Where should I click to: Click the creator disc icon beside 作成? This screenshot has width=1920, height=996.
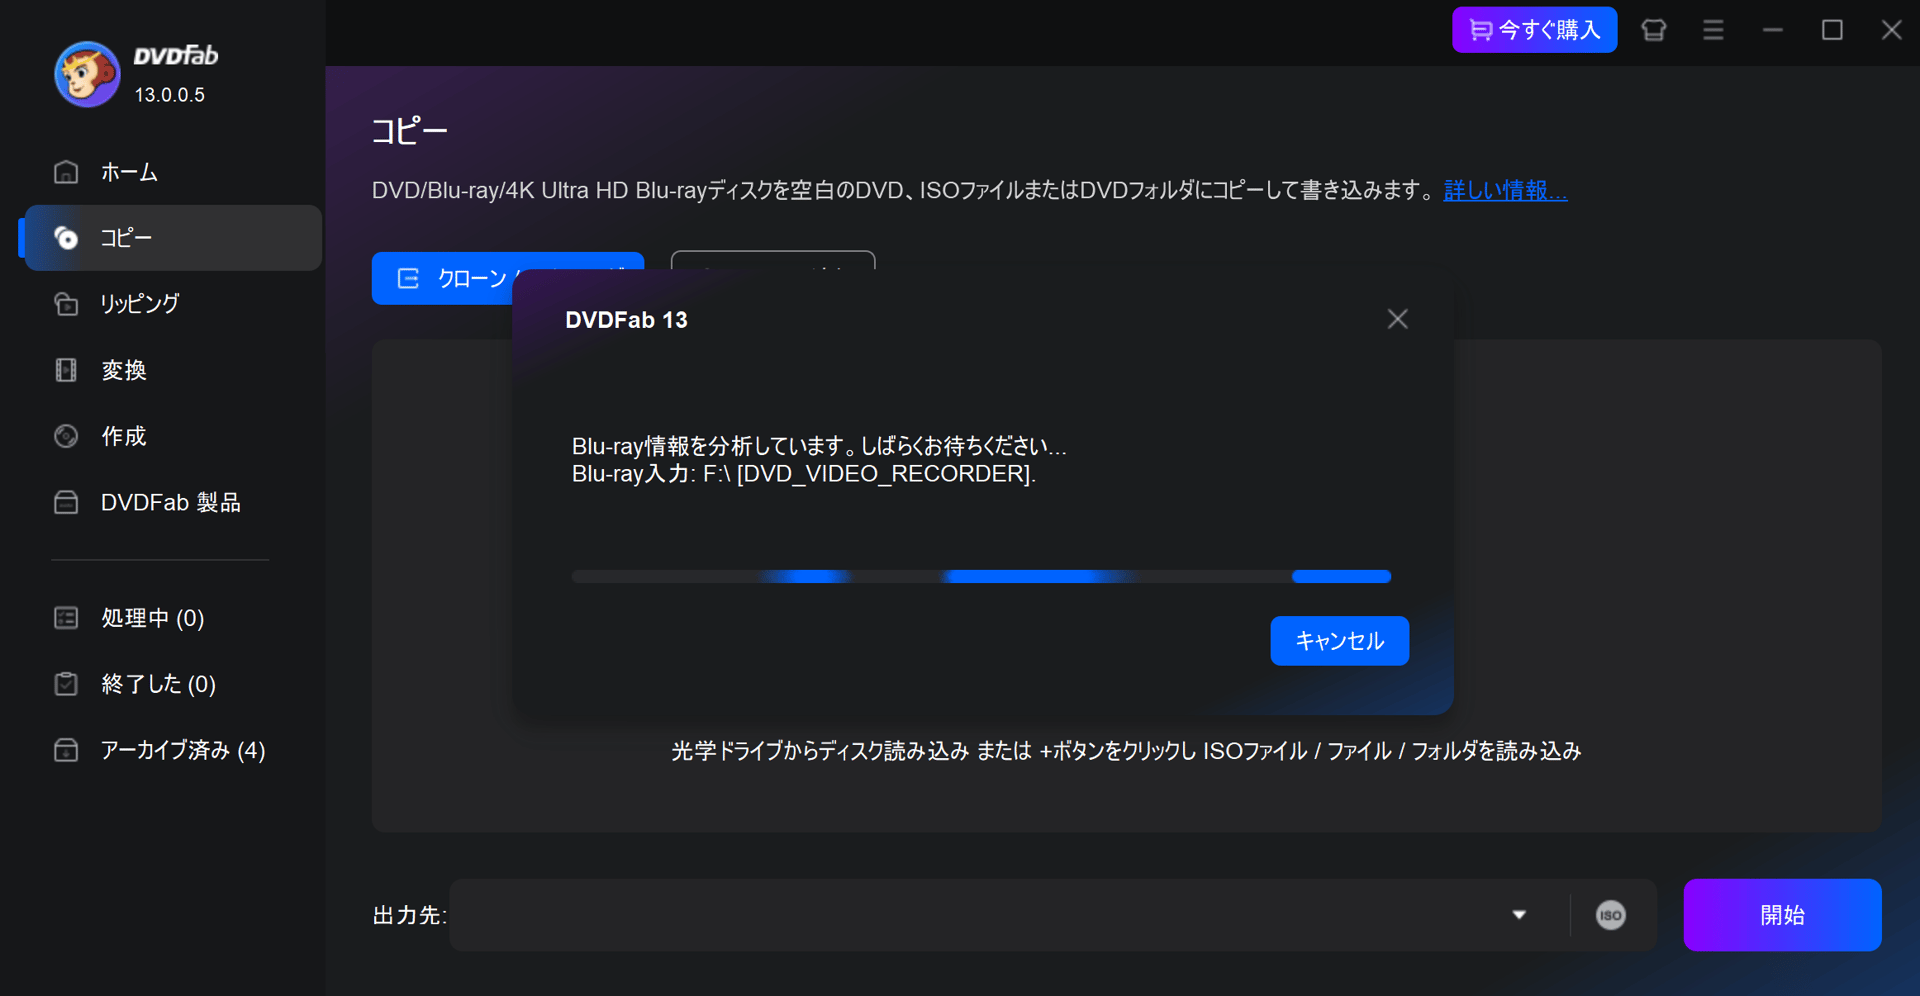click(66, 436)
